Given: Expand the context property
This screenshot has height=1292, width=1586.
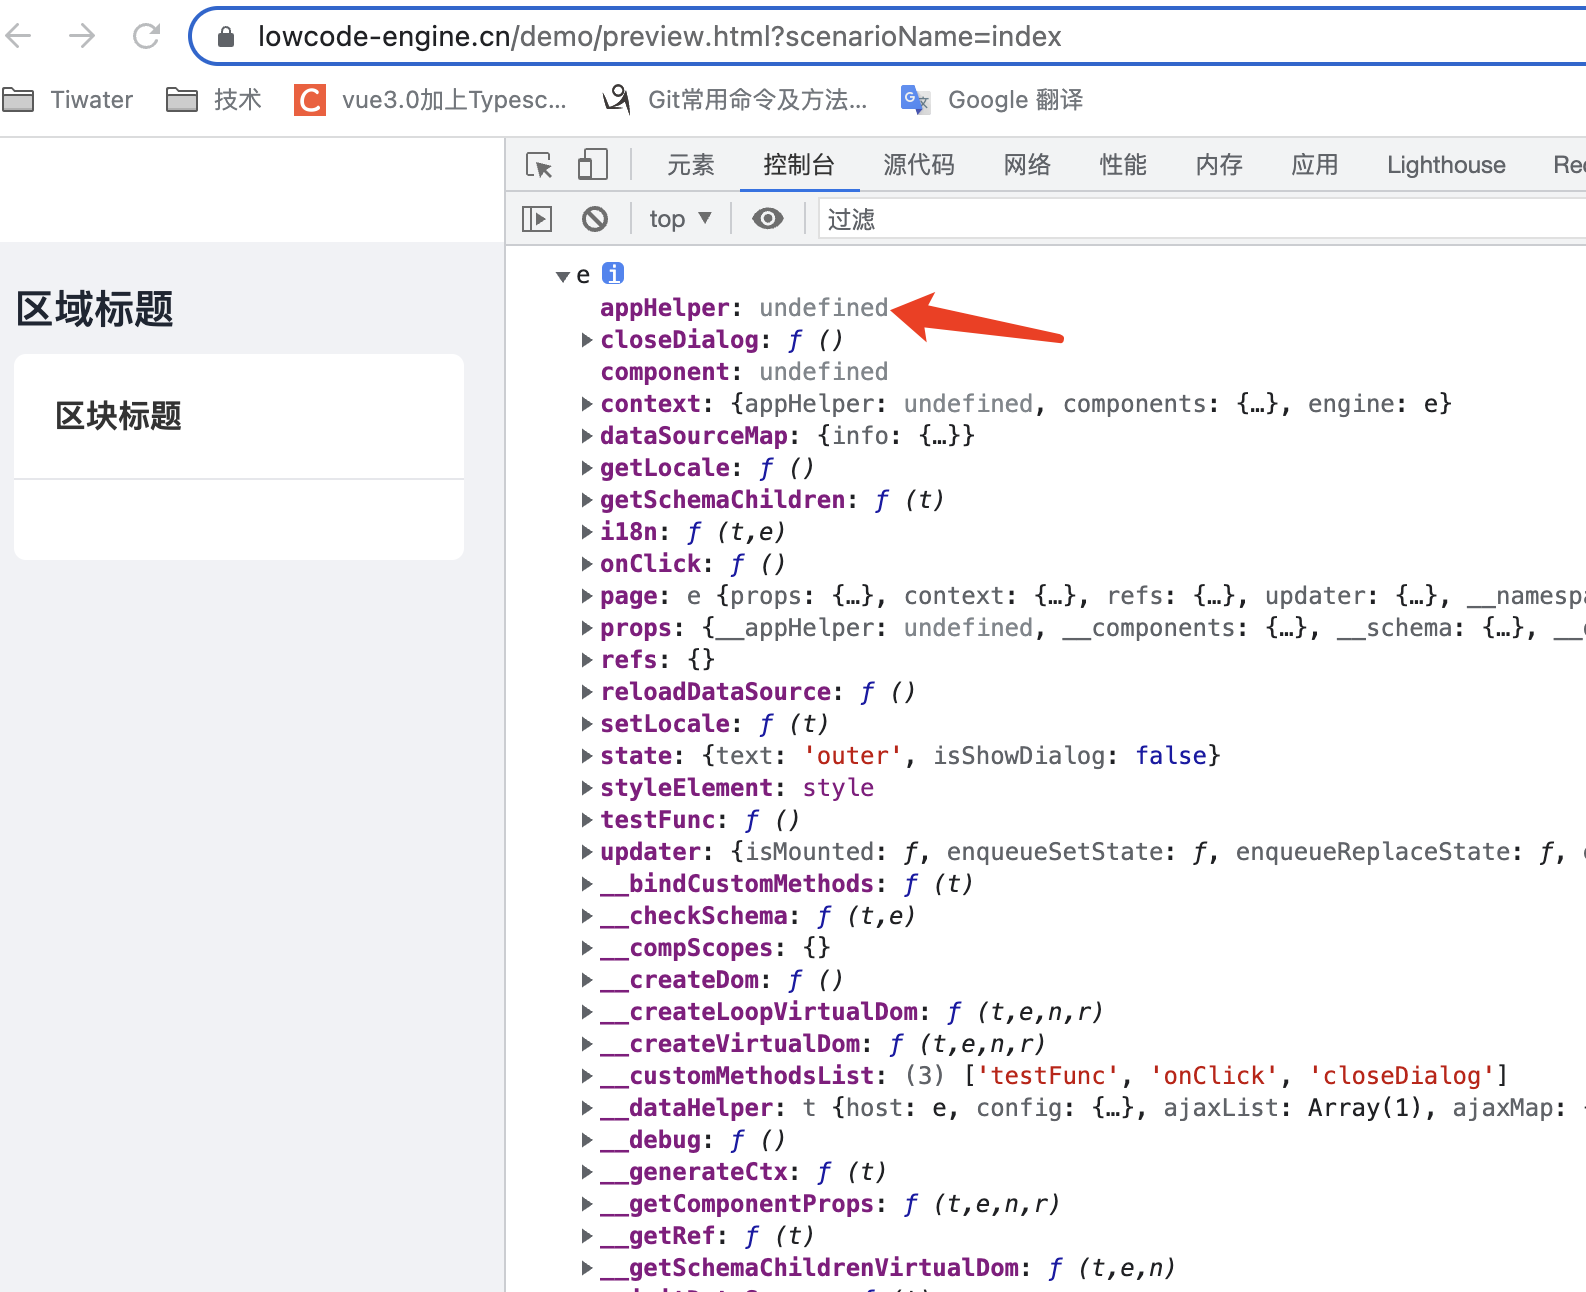Looking at the screenshot, I should 587,404.
